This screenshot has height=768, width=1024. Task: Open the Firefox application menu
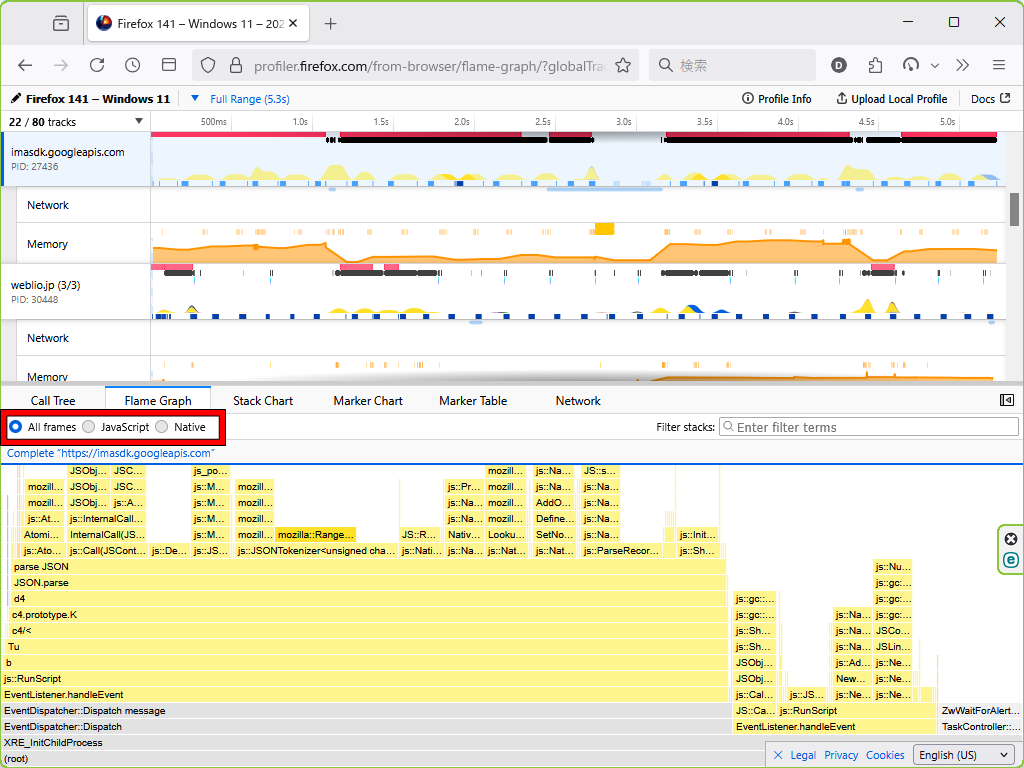pos(999,65)
